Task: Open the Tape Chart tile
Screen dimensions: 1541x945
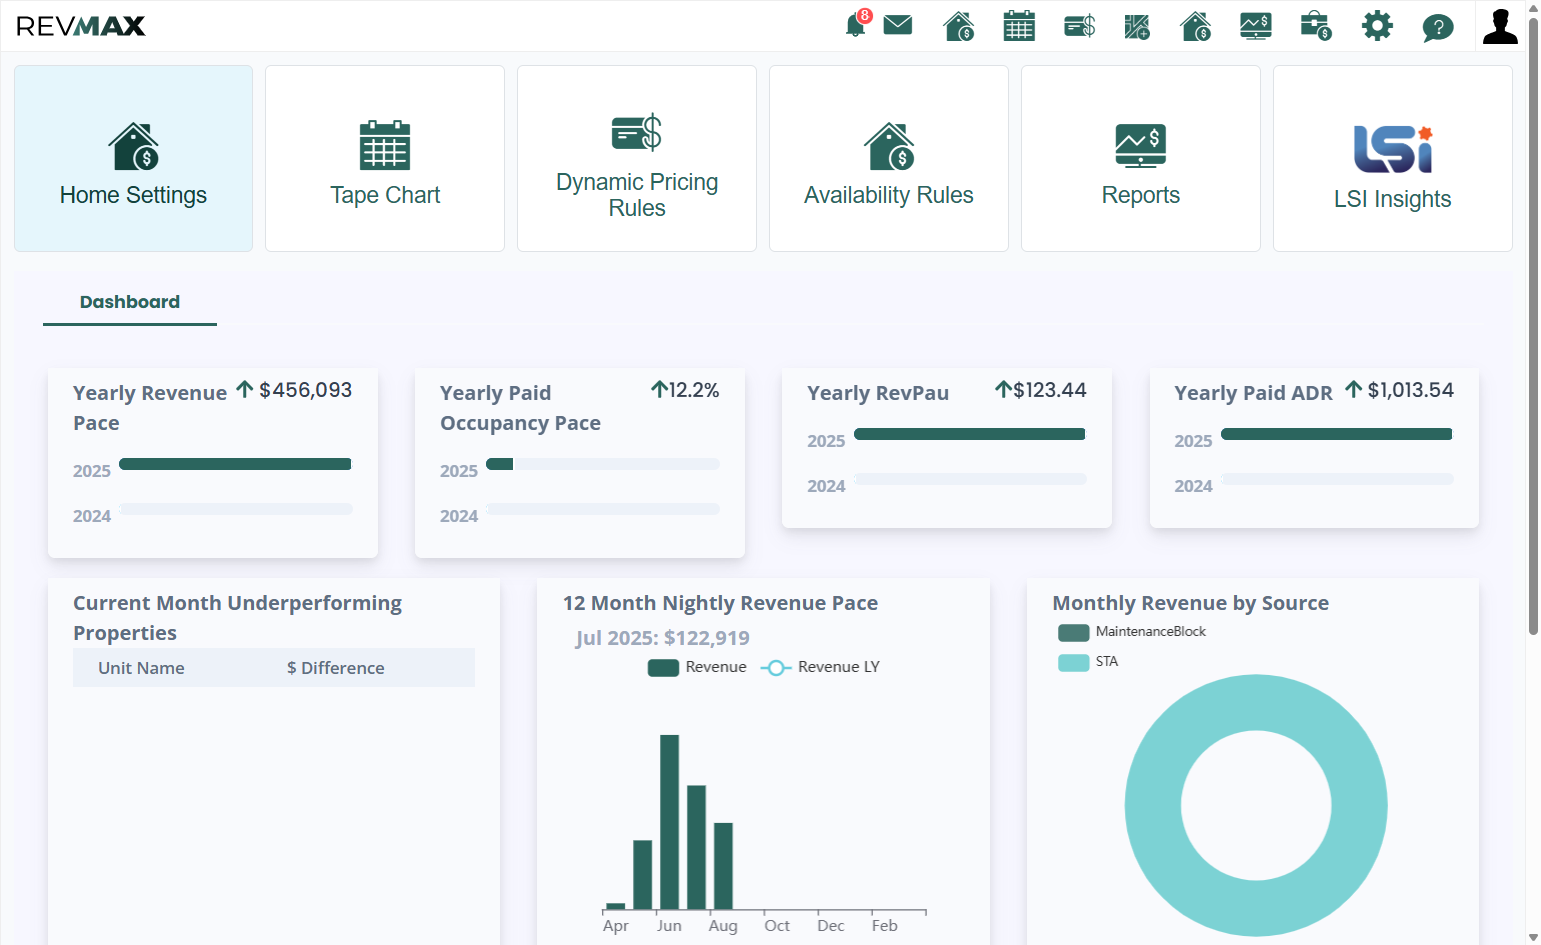Action: coord(385,159)
